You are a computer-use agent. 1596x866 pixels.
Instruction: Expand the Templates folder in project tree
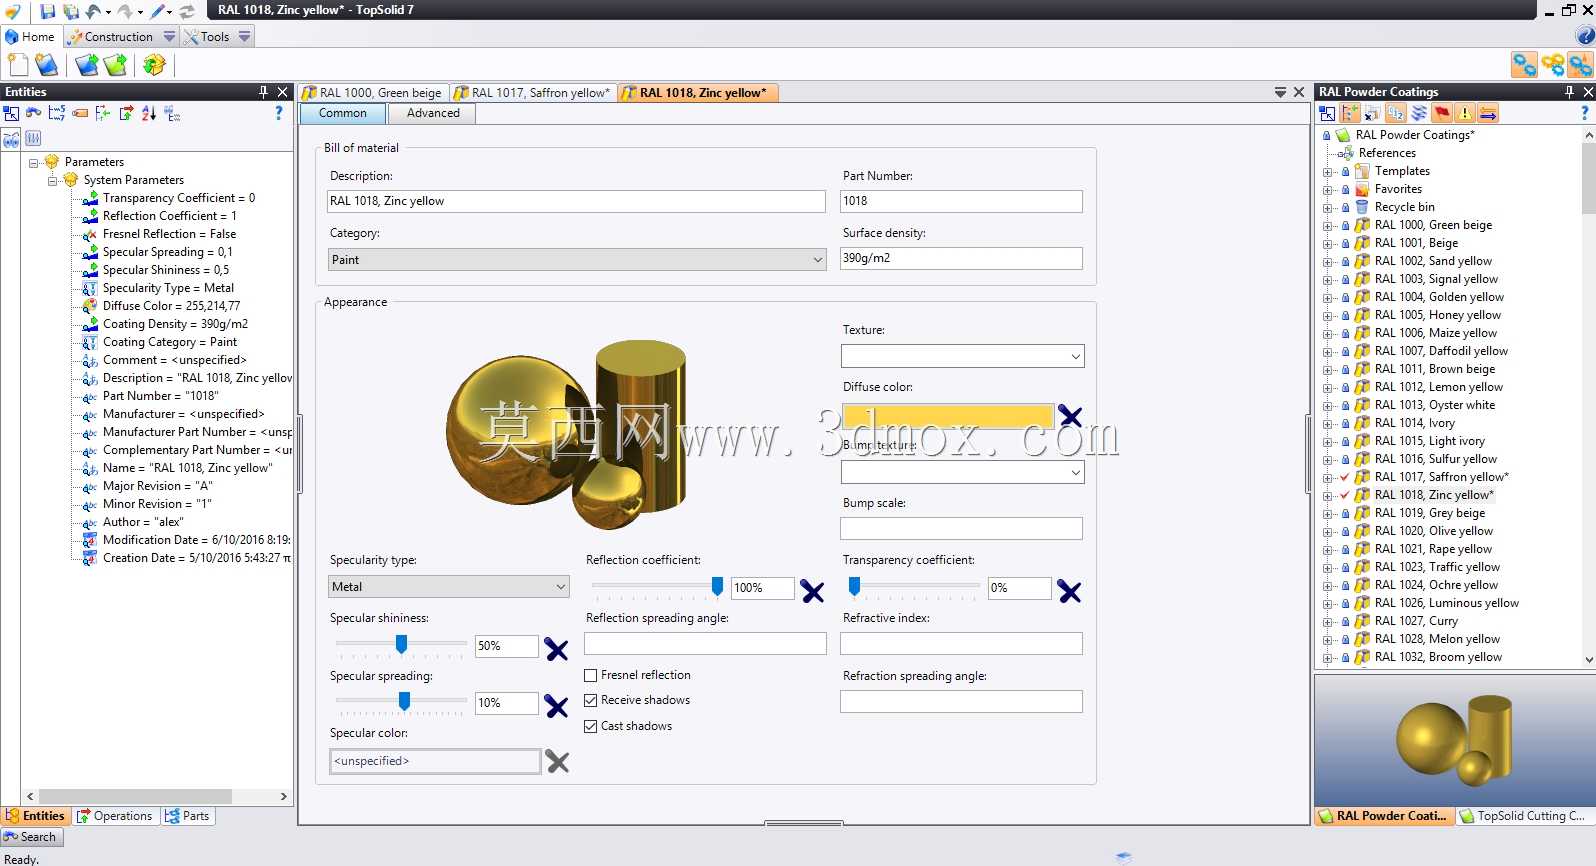1327,171
